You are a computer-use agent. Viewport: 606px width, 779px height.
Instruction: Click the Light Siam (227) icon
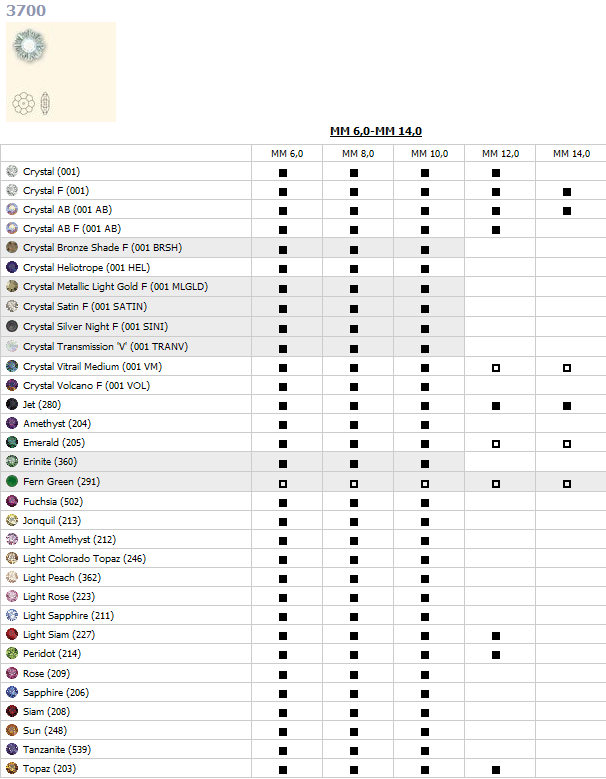(x=12, y=634)
